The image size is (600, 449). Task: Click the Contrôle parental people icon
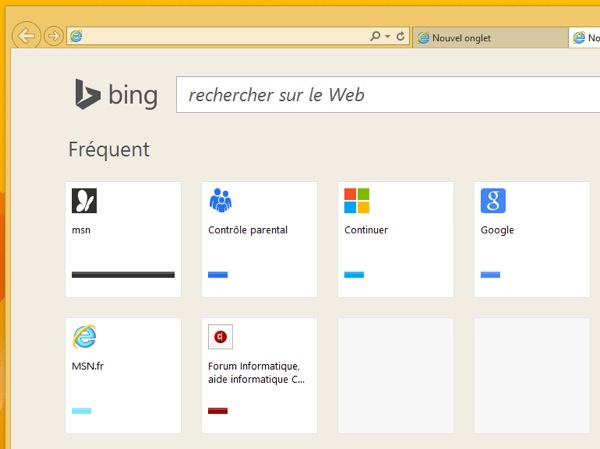[x=220, y=200]
